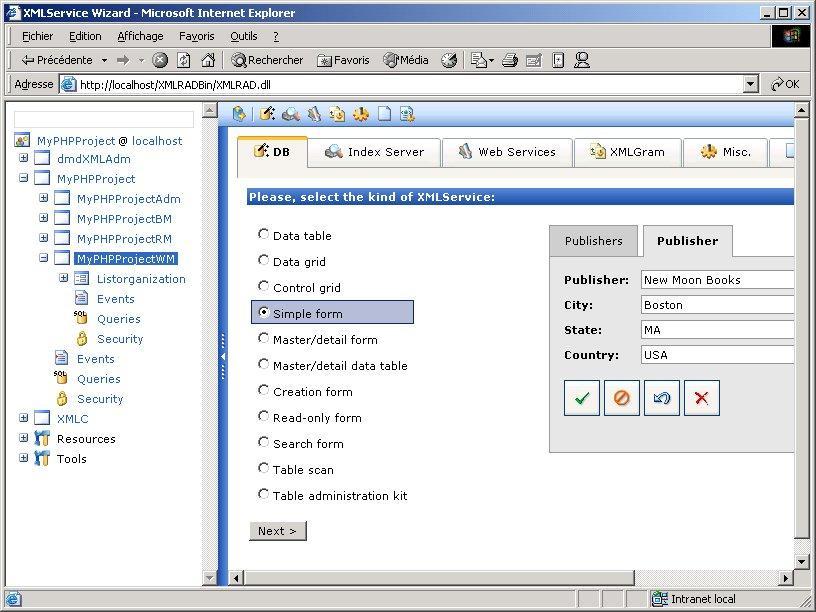Image resolution: width=816 pixels, height=612 pixels.
Task: Click the green checkmark save icon
Action: (581, 398)
